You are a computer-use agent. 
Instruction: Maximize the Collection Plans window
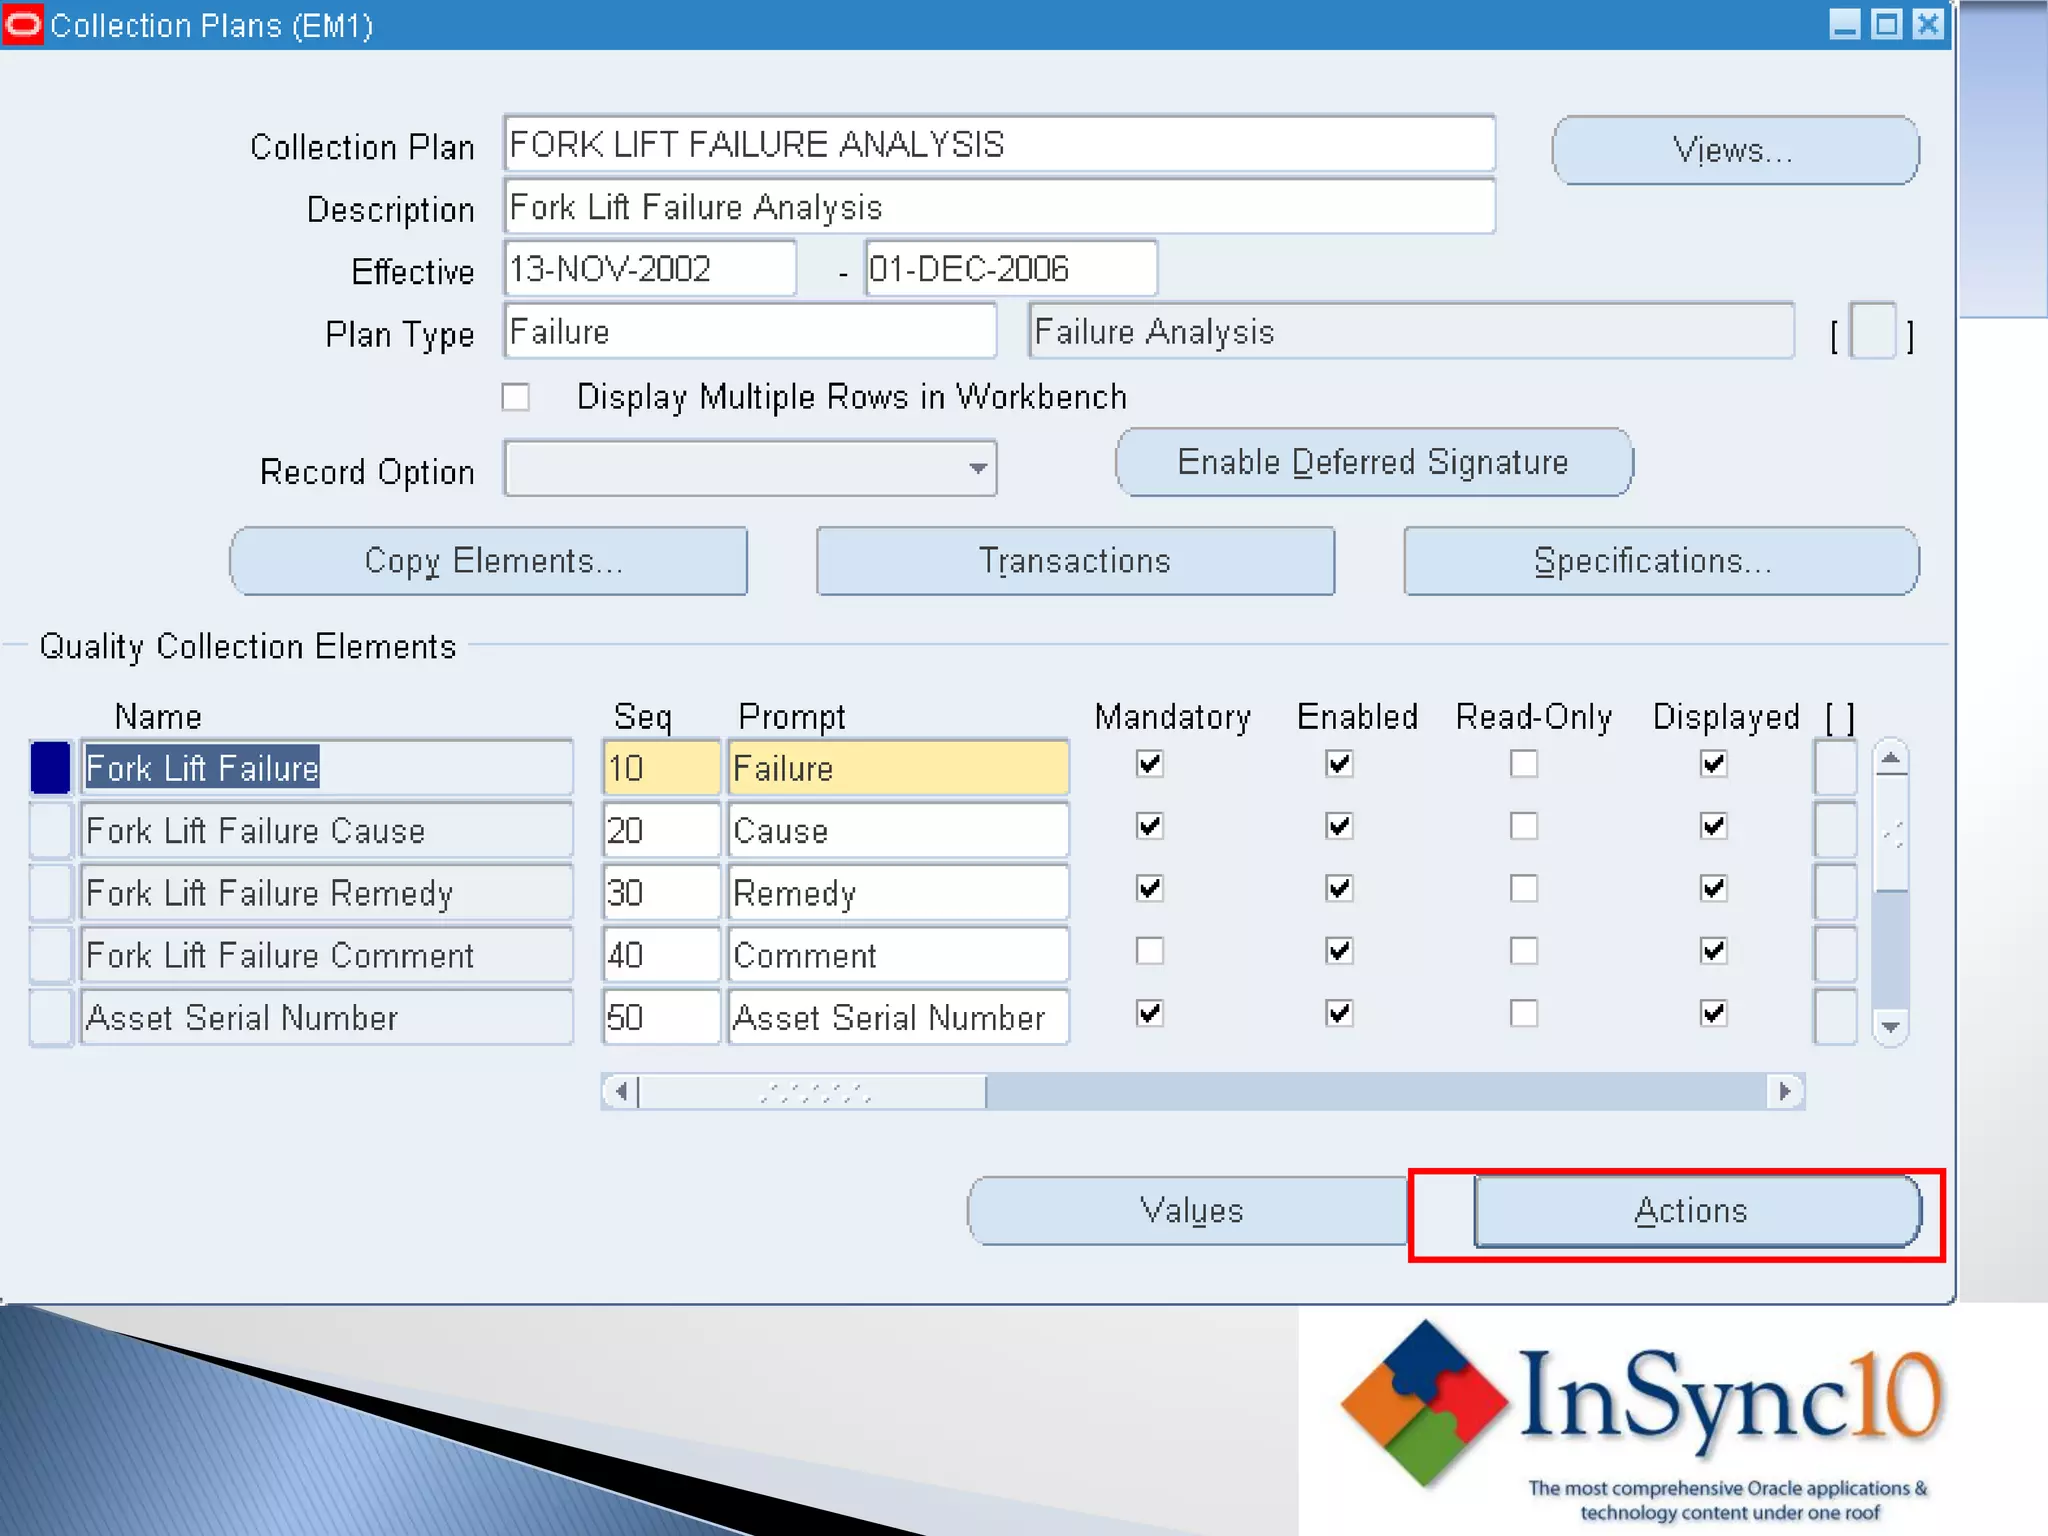coord(1886,24)
